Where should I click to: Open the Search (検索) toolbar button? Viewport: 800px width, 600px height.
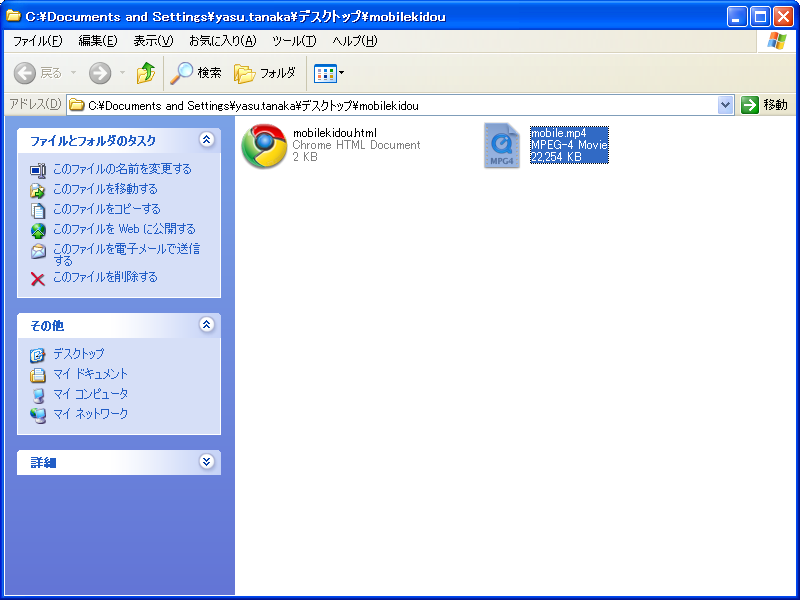point(196,73)
